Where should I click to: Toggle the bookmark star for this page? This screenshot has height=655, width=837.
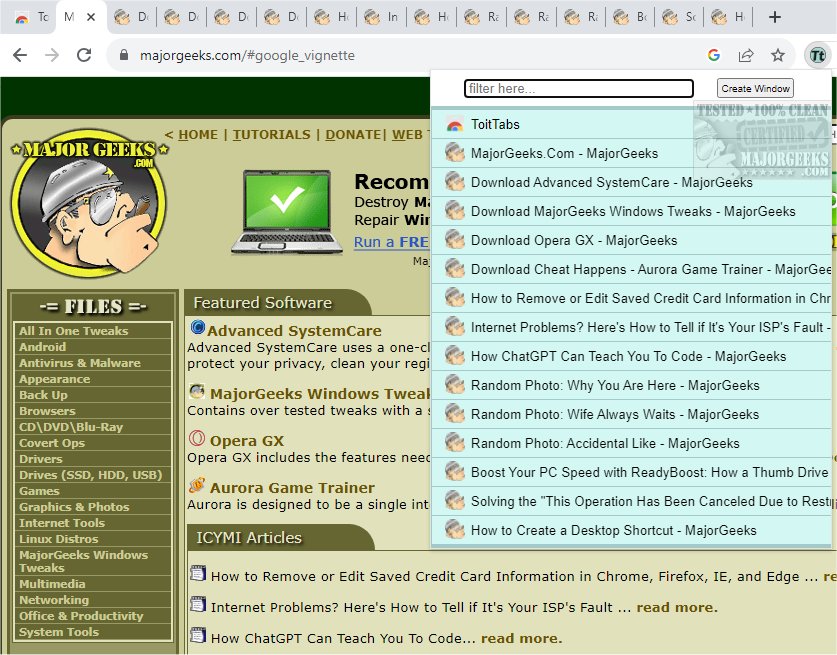(776, 55)
